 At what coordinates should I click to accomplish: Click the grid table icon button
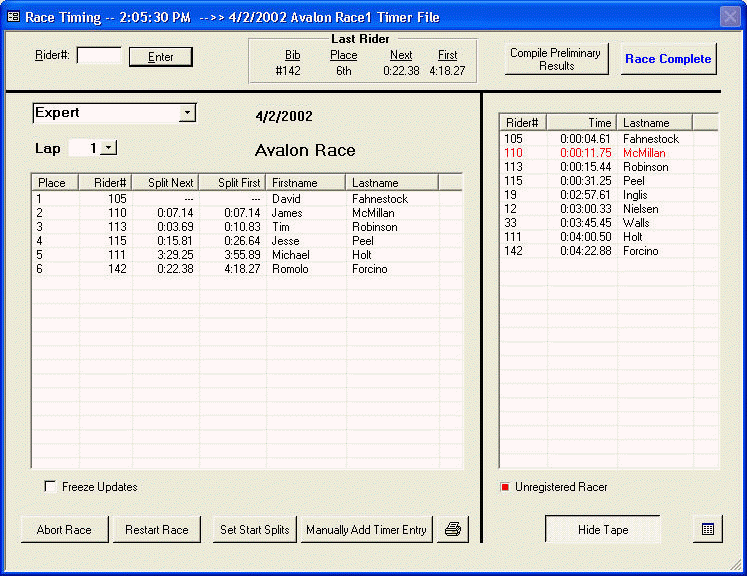tap(707, 529)
